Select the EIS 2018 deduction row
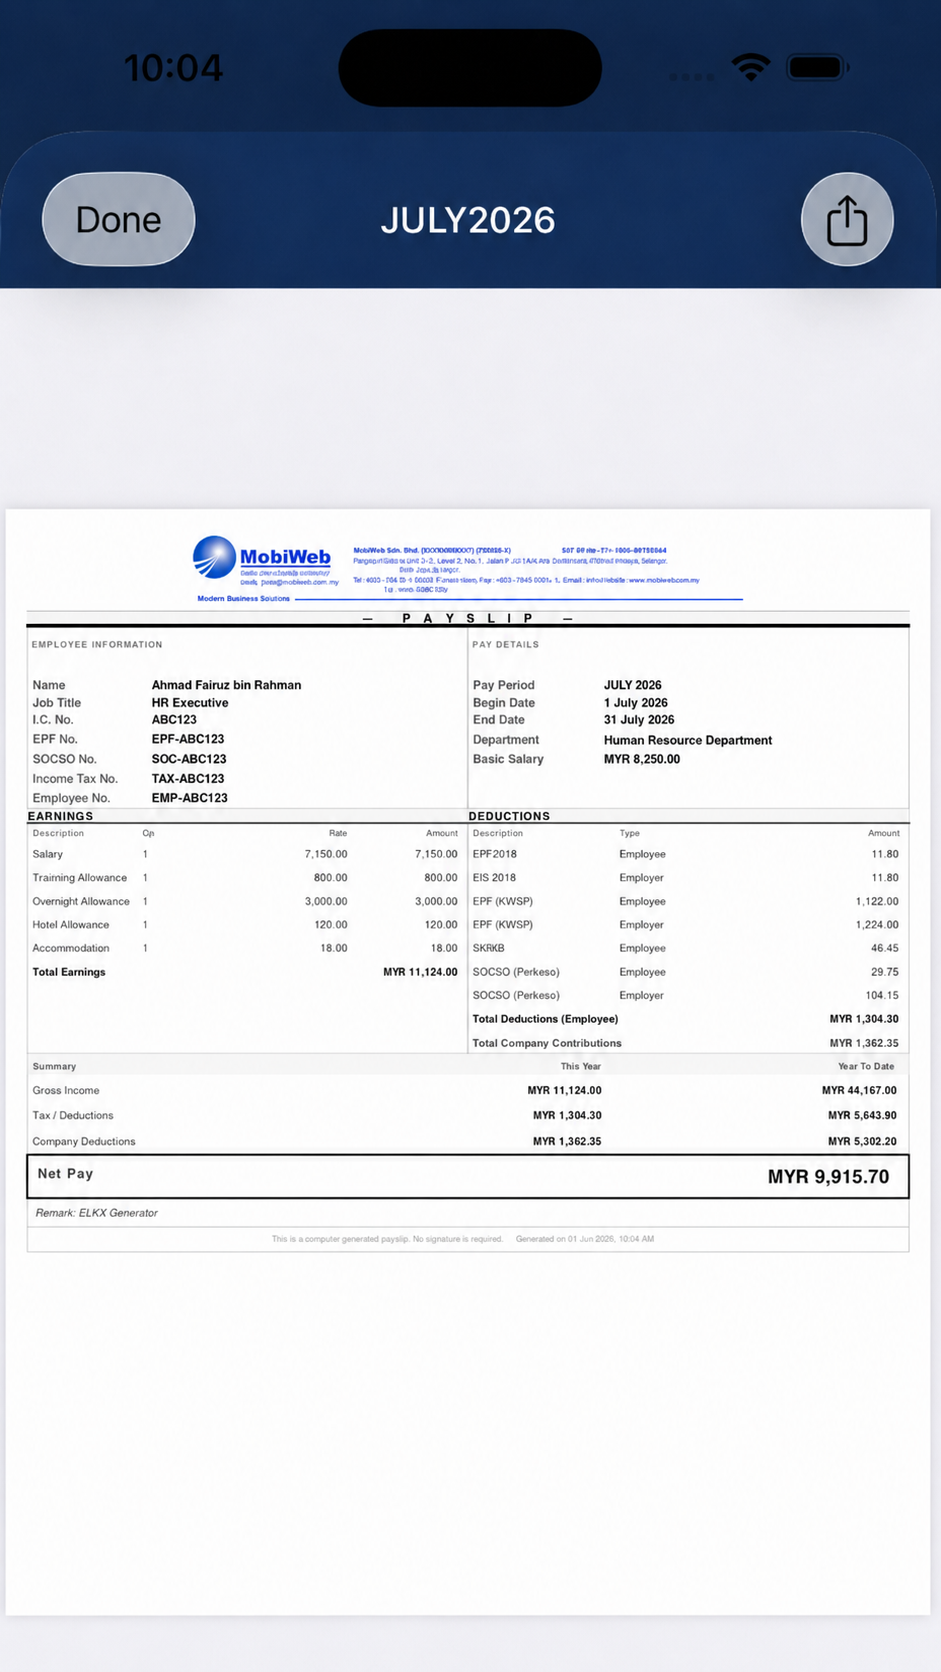The height and width of the screenshot is (1672, 941). (x=686, y=878)
